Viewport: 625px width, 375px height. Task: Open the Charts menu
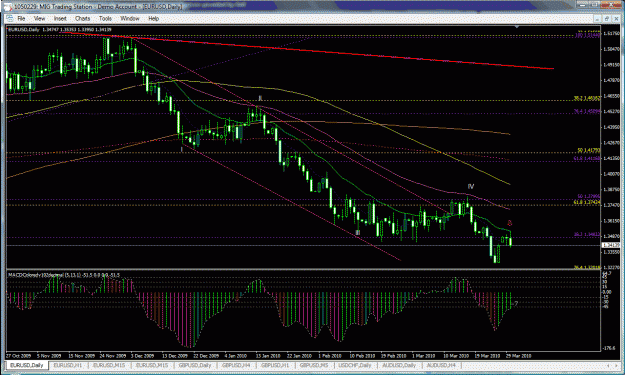[82, 18]
